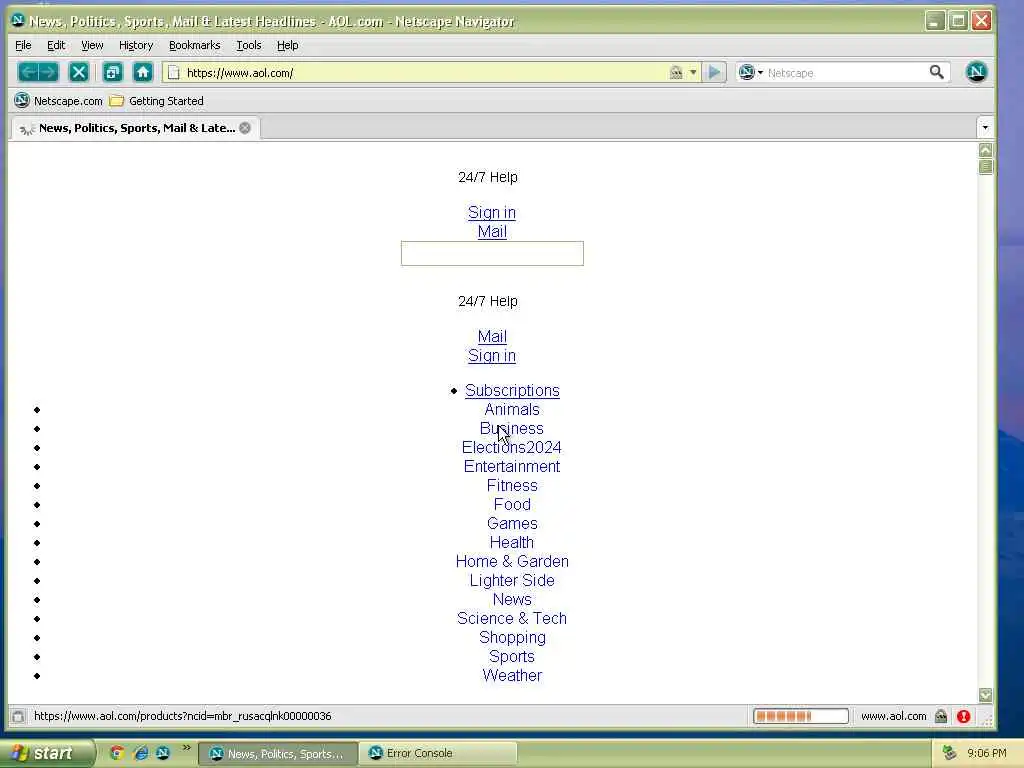Open the Help menu
Viewport: 1024px width, 768px height.
point(287,45)
